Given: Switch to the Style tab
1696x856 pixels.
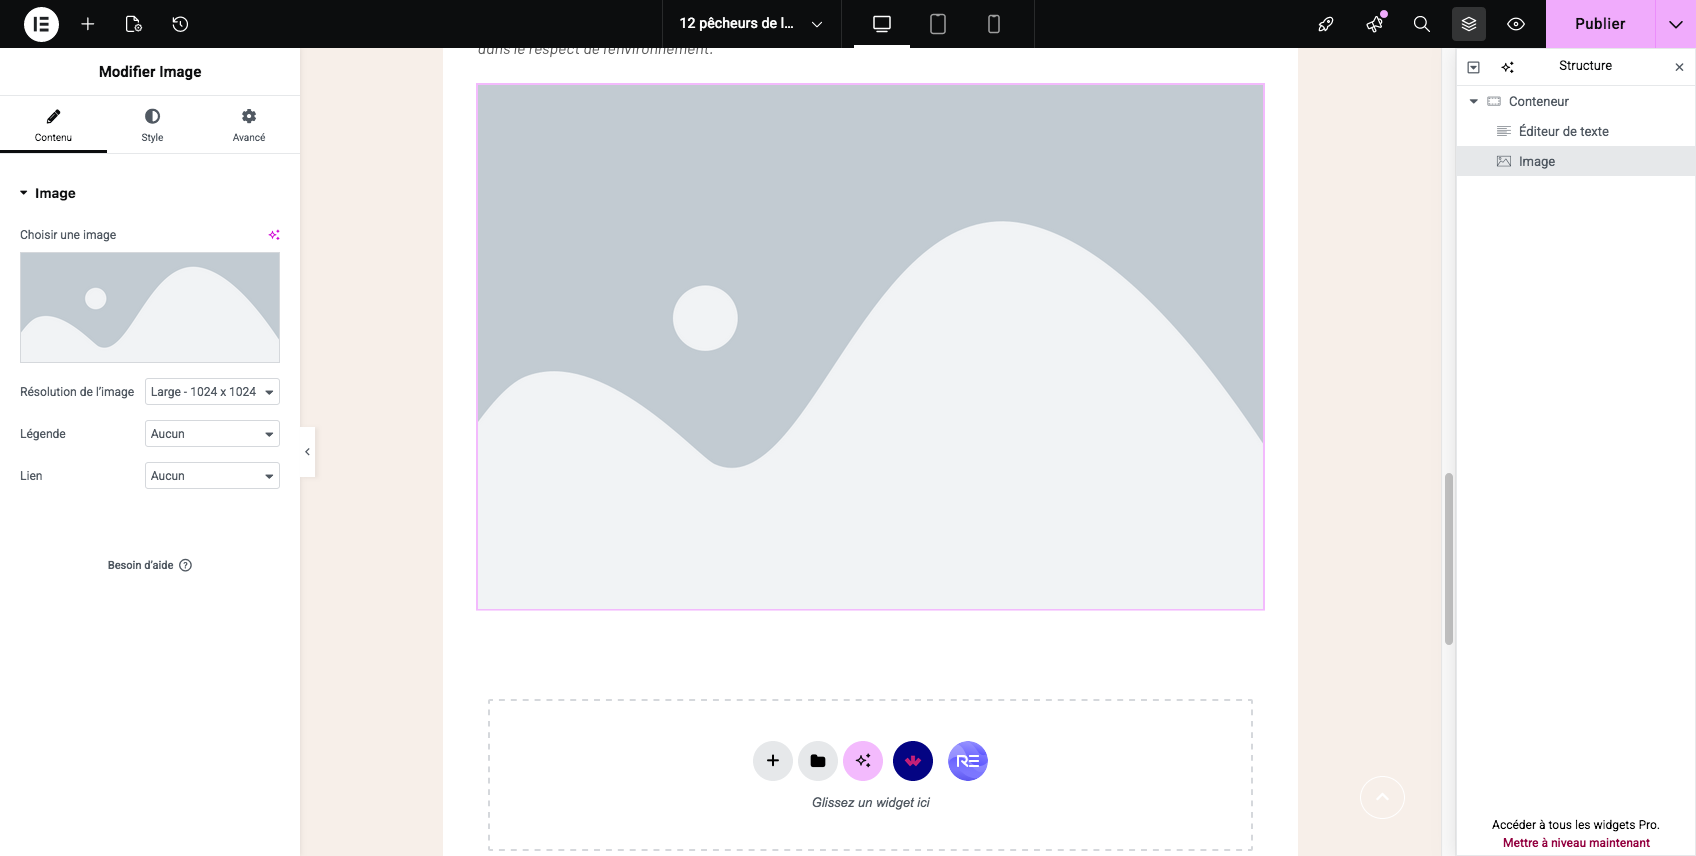Looking at the screenshot, I should click(152, 125).
